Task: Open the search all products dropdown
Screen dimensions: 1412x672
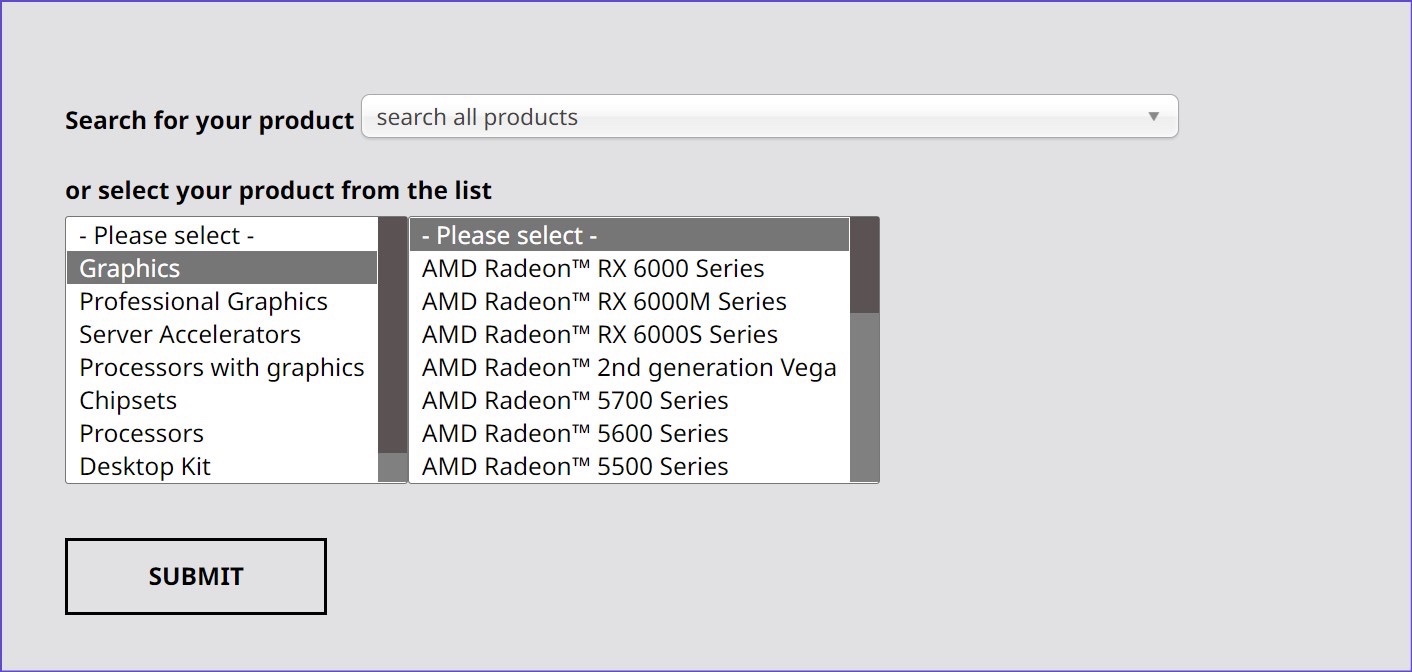Action: tap(700, 116)
